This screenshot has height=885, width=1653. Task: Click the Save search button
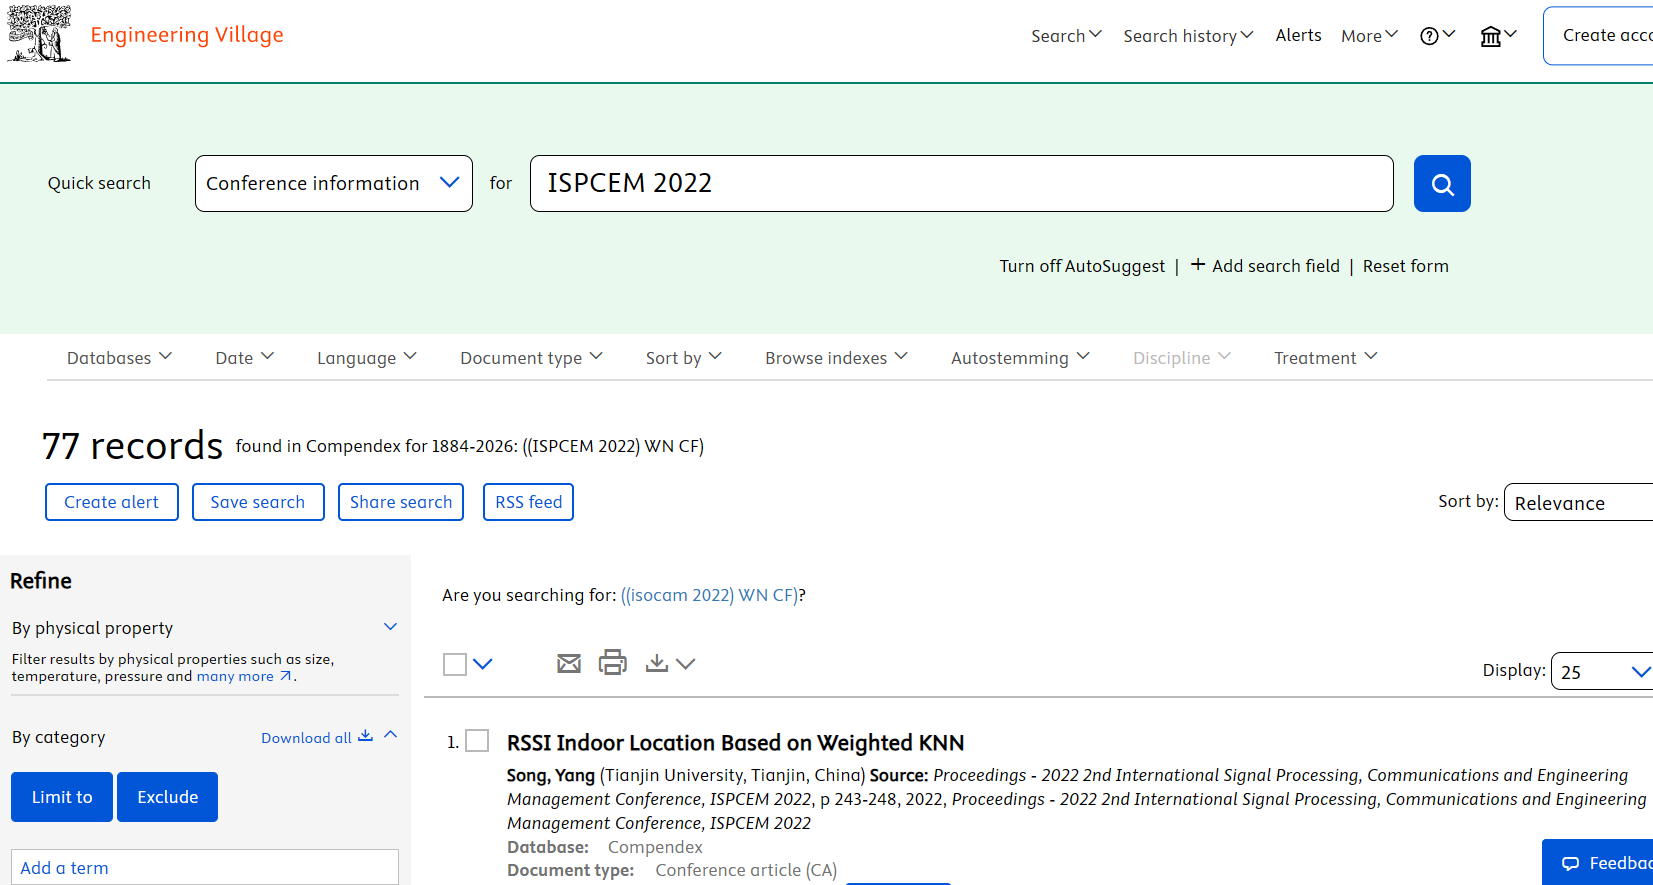[258, 502]
